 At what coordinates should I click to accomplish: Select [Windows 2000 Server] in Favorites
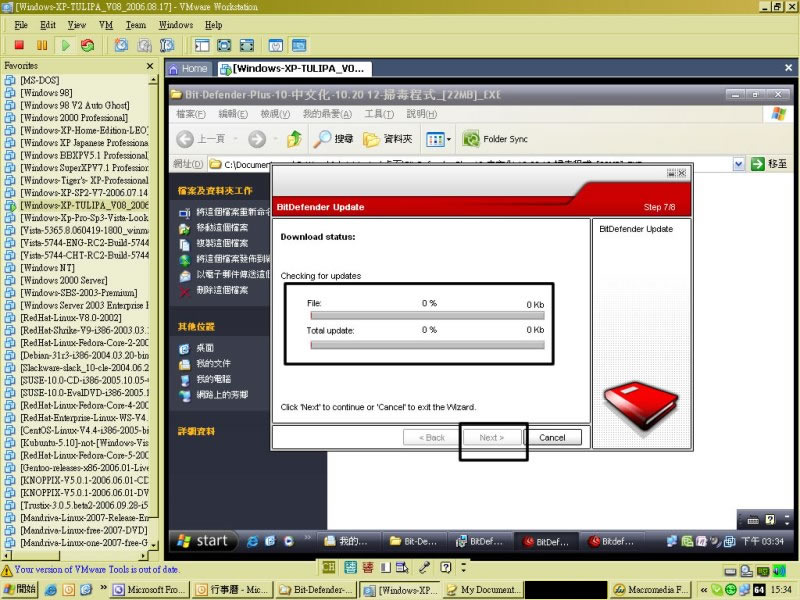coord(63,280)
